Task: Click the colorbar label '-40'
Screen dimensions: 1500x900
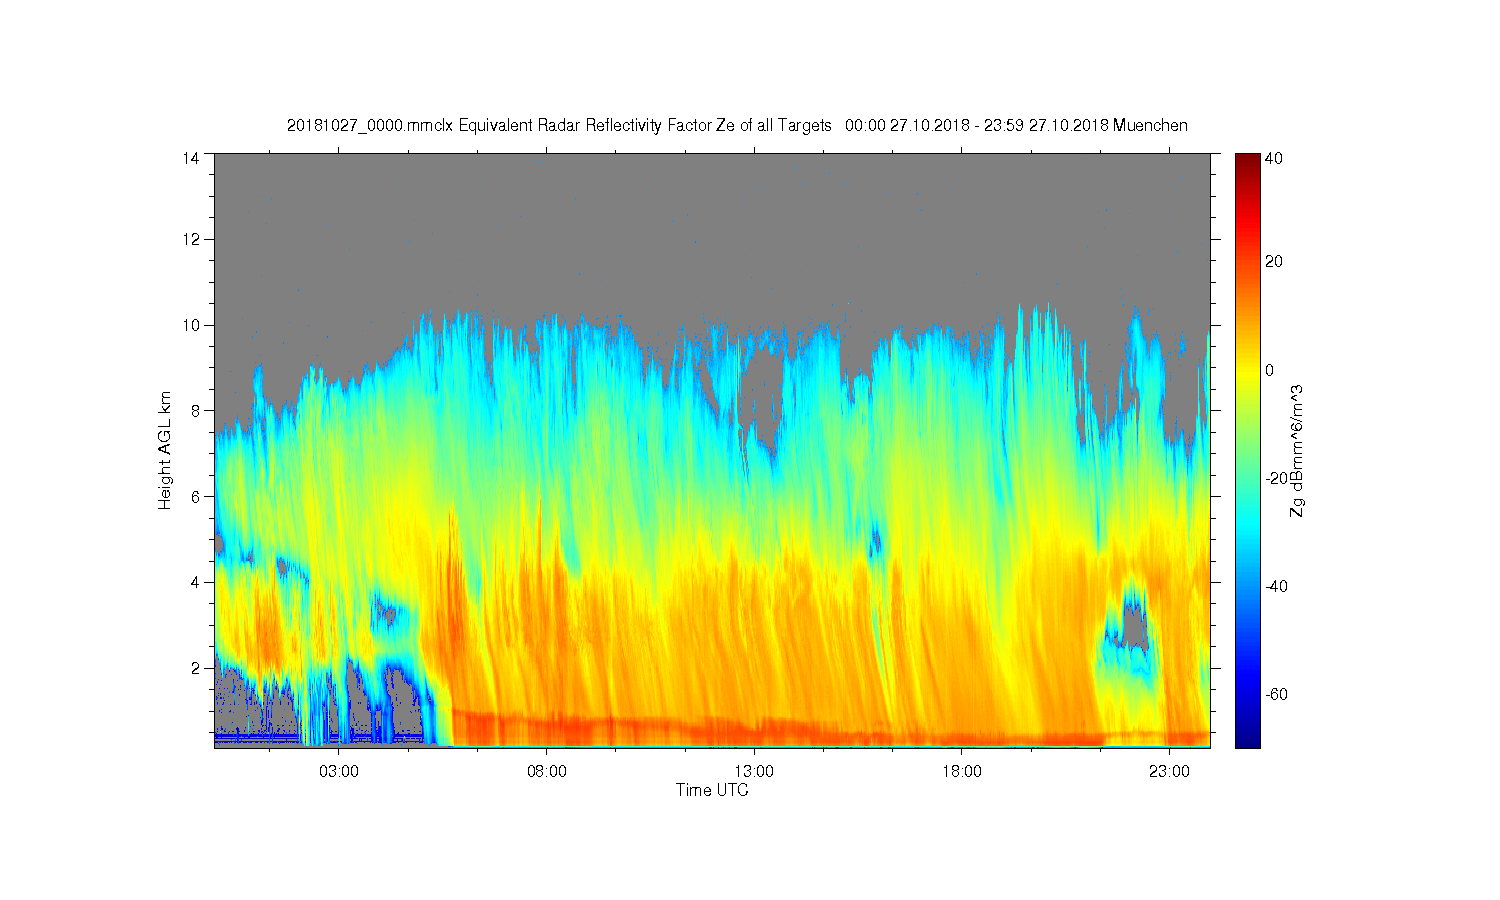Action: (x=1276, y=586)
